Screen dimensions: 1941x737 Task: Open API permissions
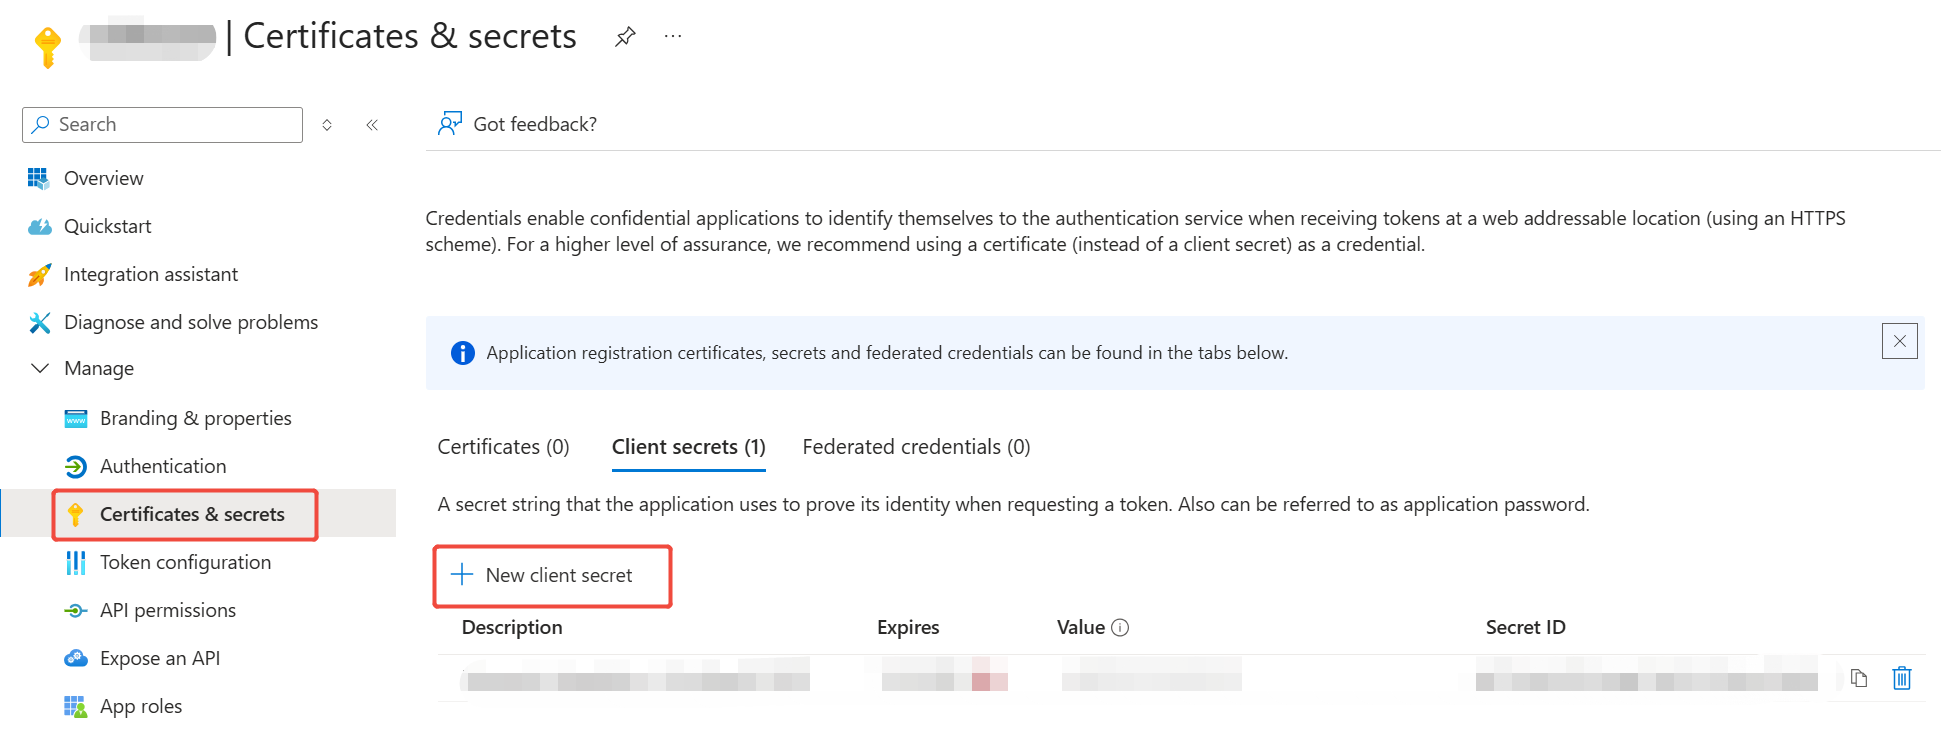pos(168,610)
